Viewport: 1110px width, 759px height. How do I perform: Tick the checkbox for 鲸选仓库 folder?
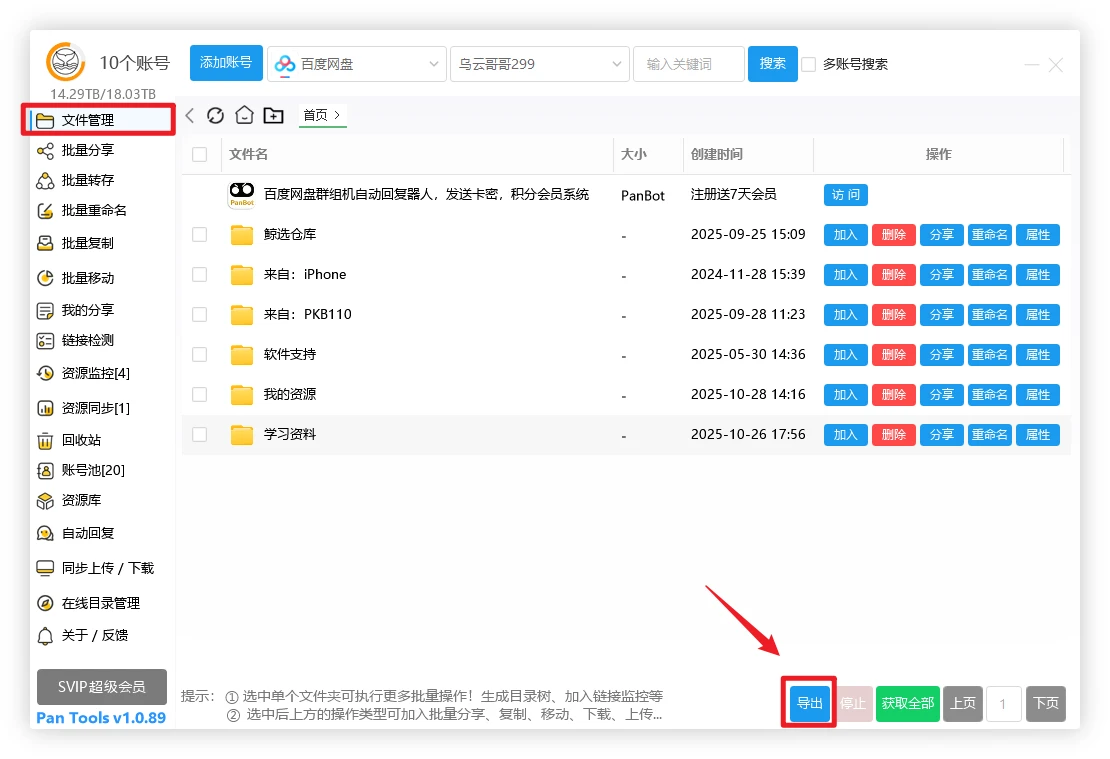tap(200, 234)
